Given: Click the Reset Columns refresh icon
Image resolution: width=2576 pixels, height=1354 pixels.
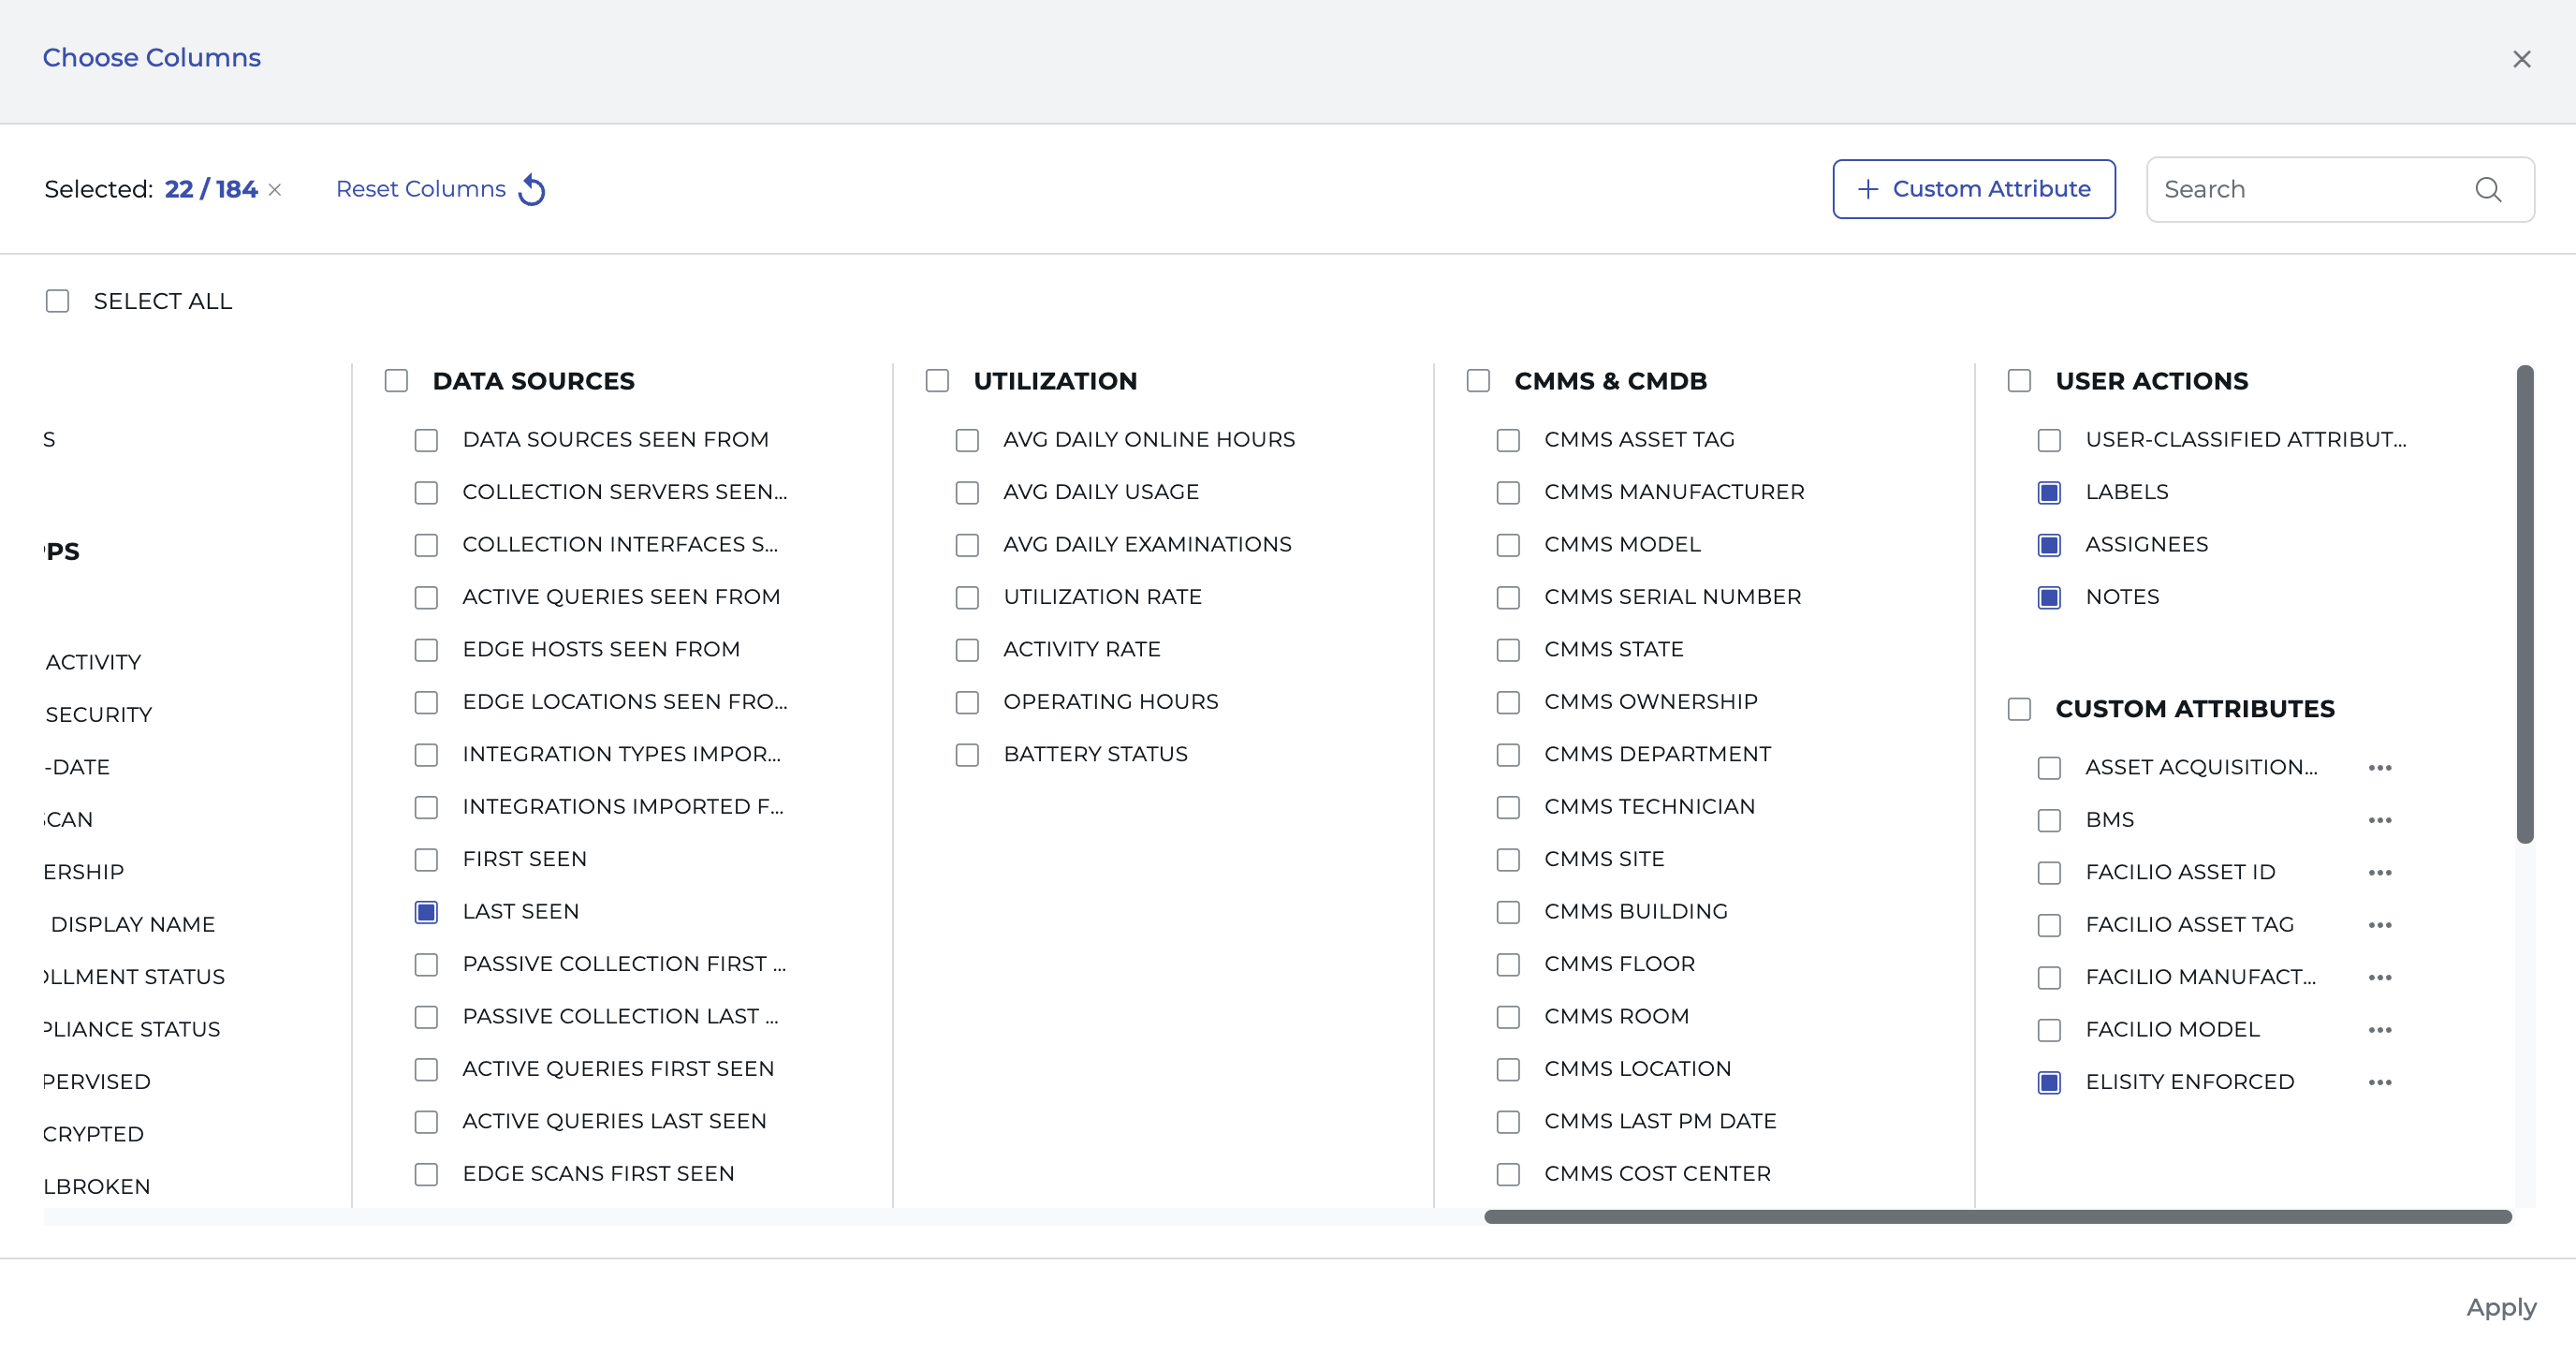Looking at the screenshot, I should [532, 190].
